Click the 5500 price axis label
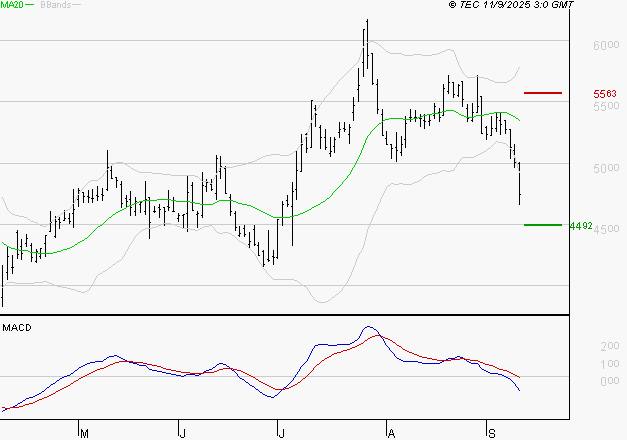Image resolution: width=627 pixels, height=440 pixels. click(605, 107)
